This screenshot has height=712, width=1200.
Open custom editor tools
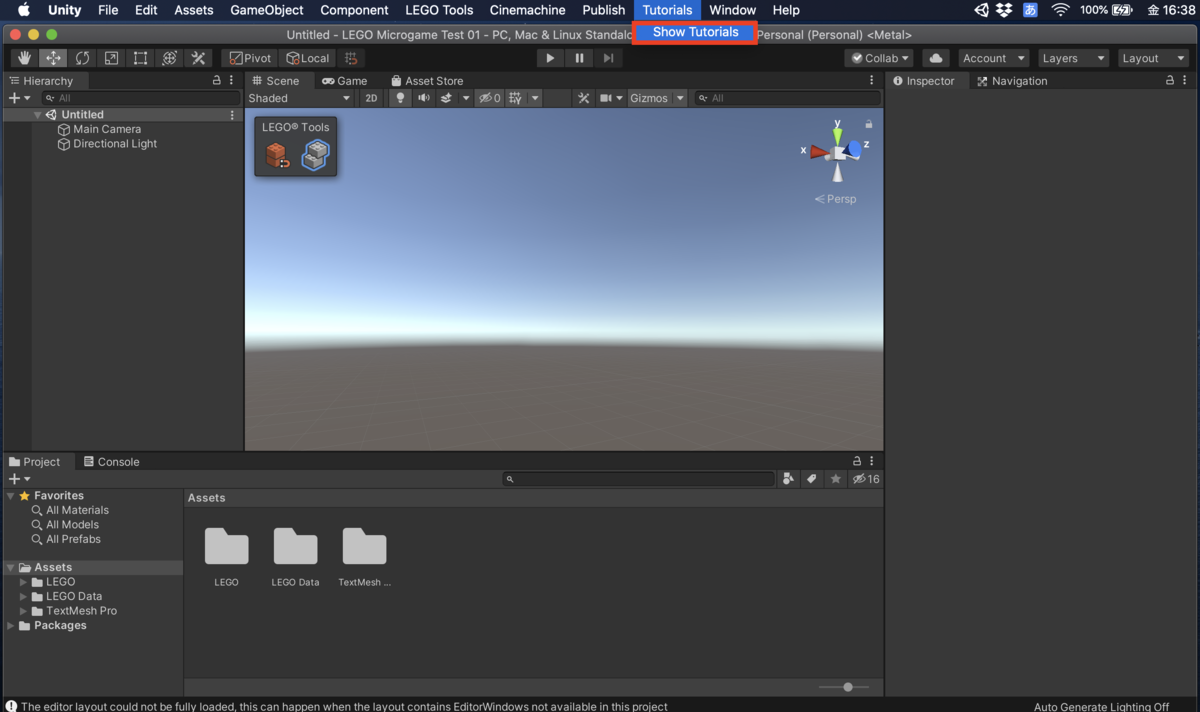[198, 58]
